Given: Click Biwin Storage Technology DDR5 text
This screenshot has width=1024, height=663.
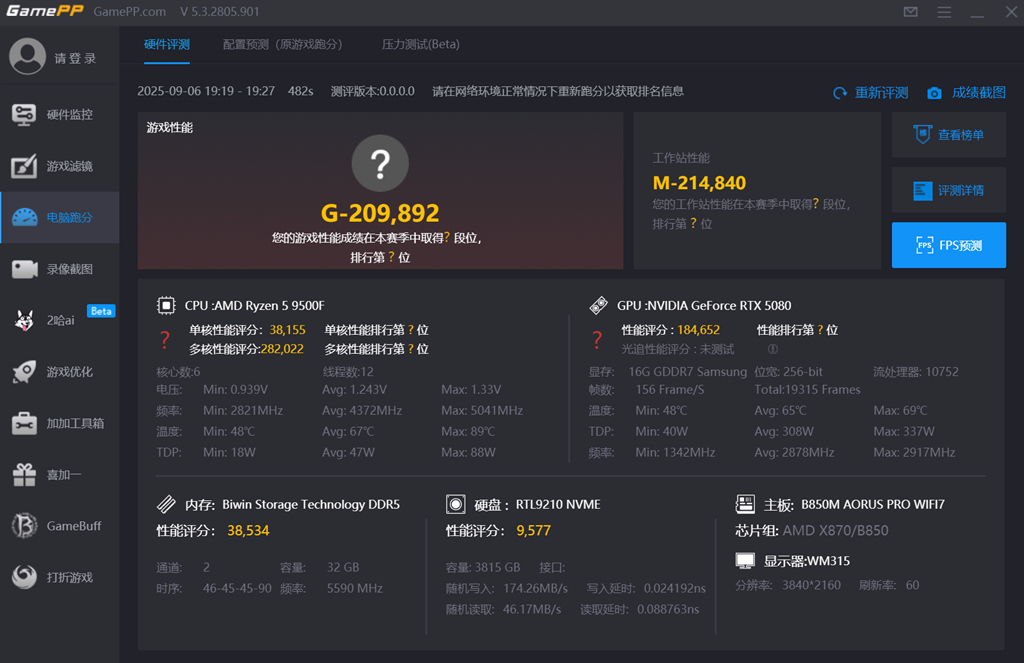Looking at the screenshot, I should pyautogui.click(x=311, y=504).
